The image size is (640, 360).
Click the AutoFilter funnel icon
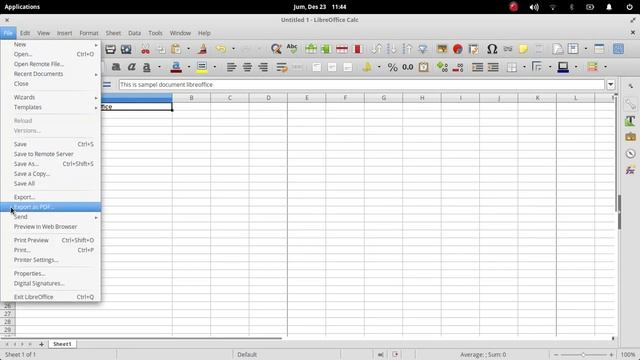point(423,49)
